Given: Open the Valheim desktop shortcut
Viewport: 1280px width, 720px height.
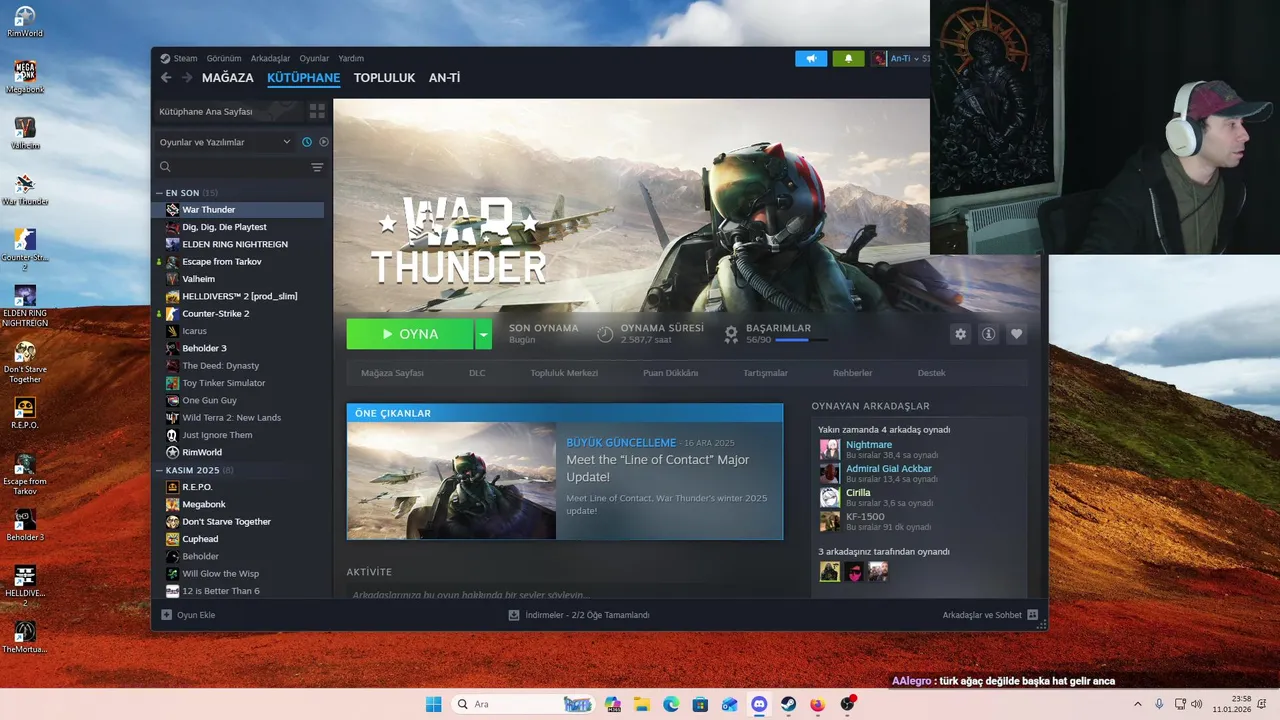Looking at the screenshot, I should pos(25,132).
